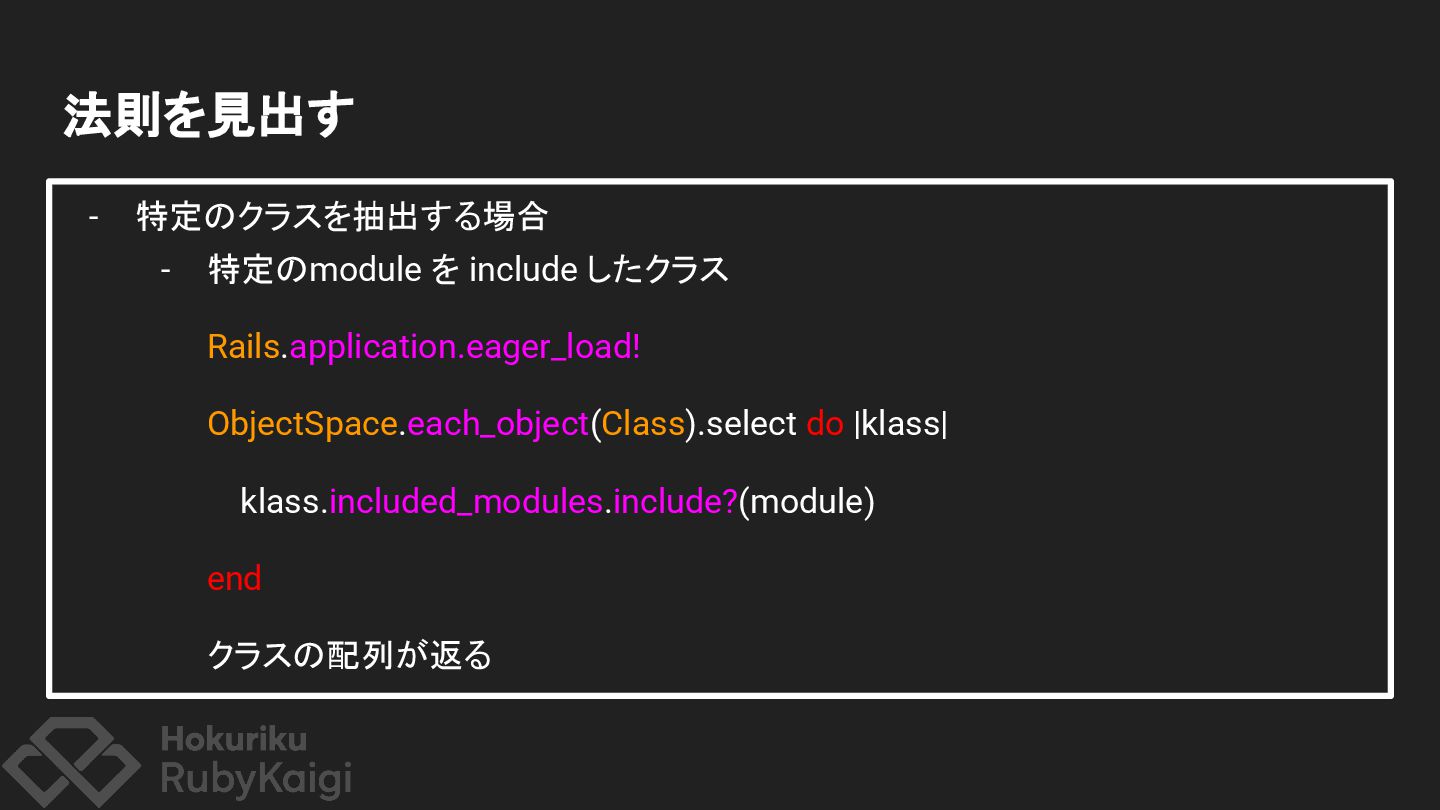This screenshot has width=1440, height=810.
Task: Click the included_modules method text
Action: 466,502
